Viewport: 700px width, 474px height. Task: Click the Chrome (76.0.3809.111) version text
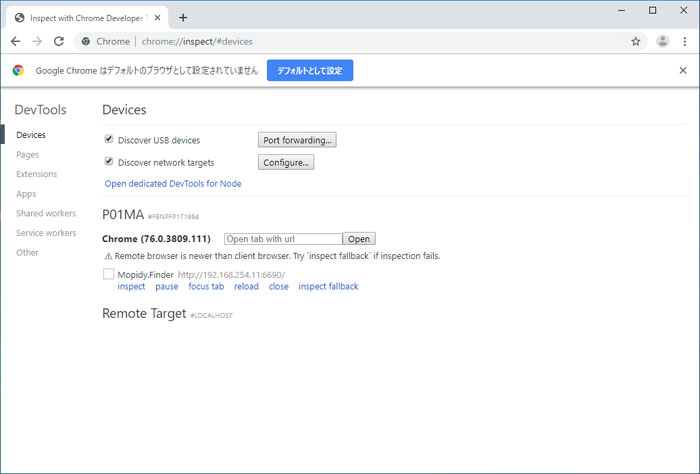click(156, 239)
